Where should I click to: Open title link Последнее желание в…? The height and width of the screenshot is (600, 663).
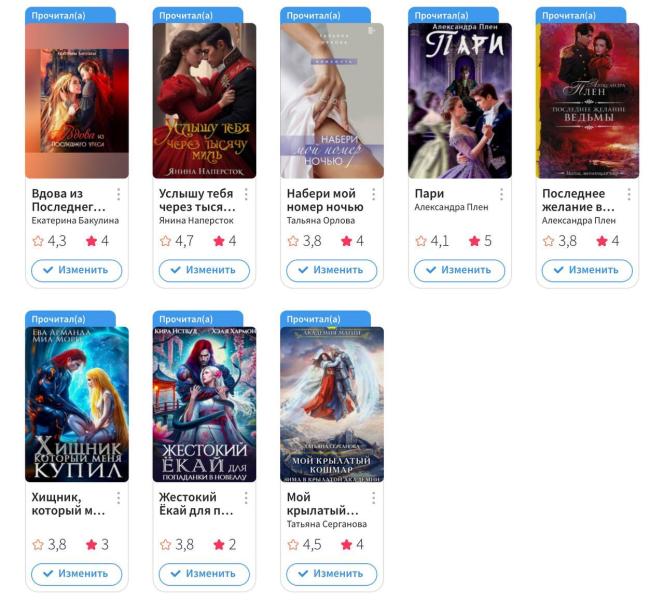tap(578, 200)
